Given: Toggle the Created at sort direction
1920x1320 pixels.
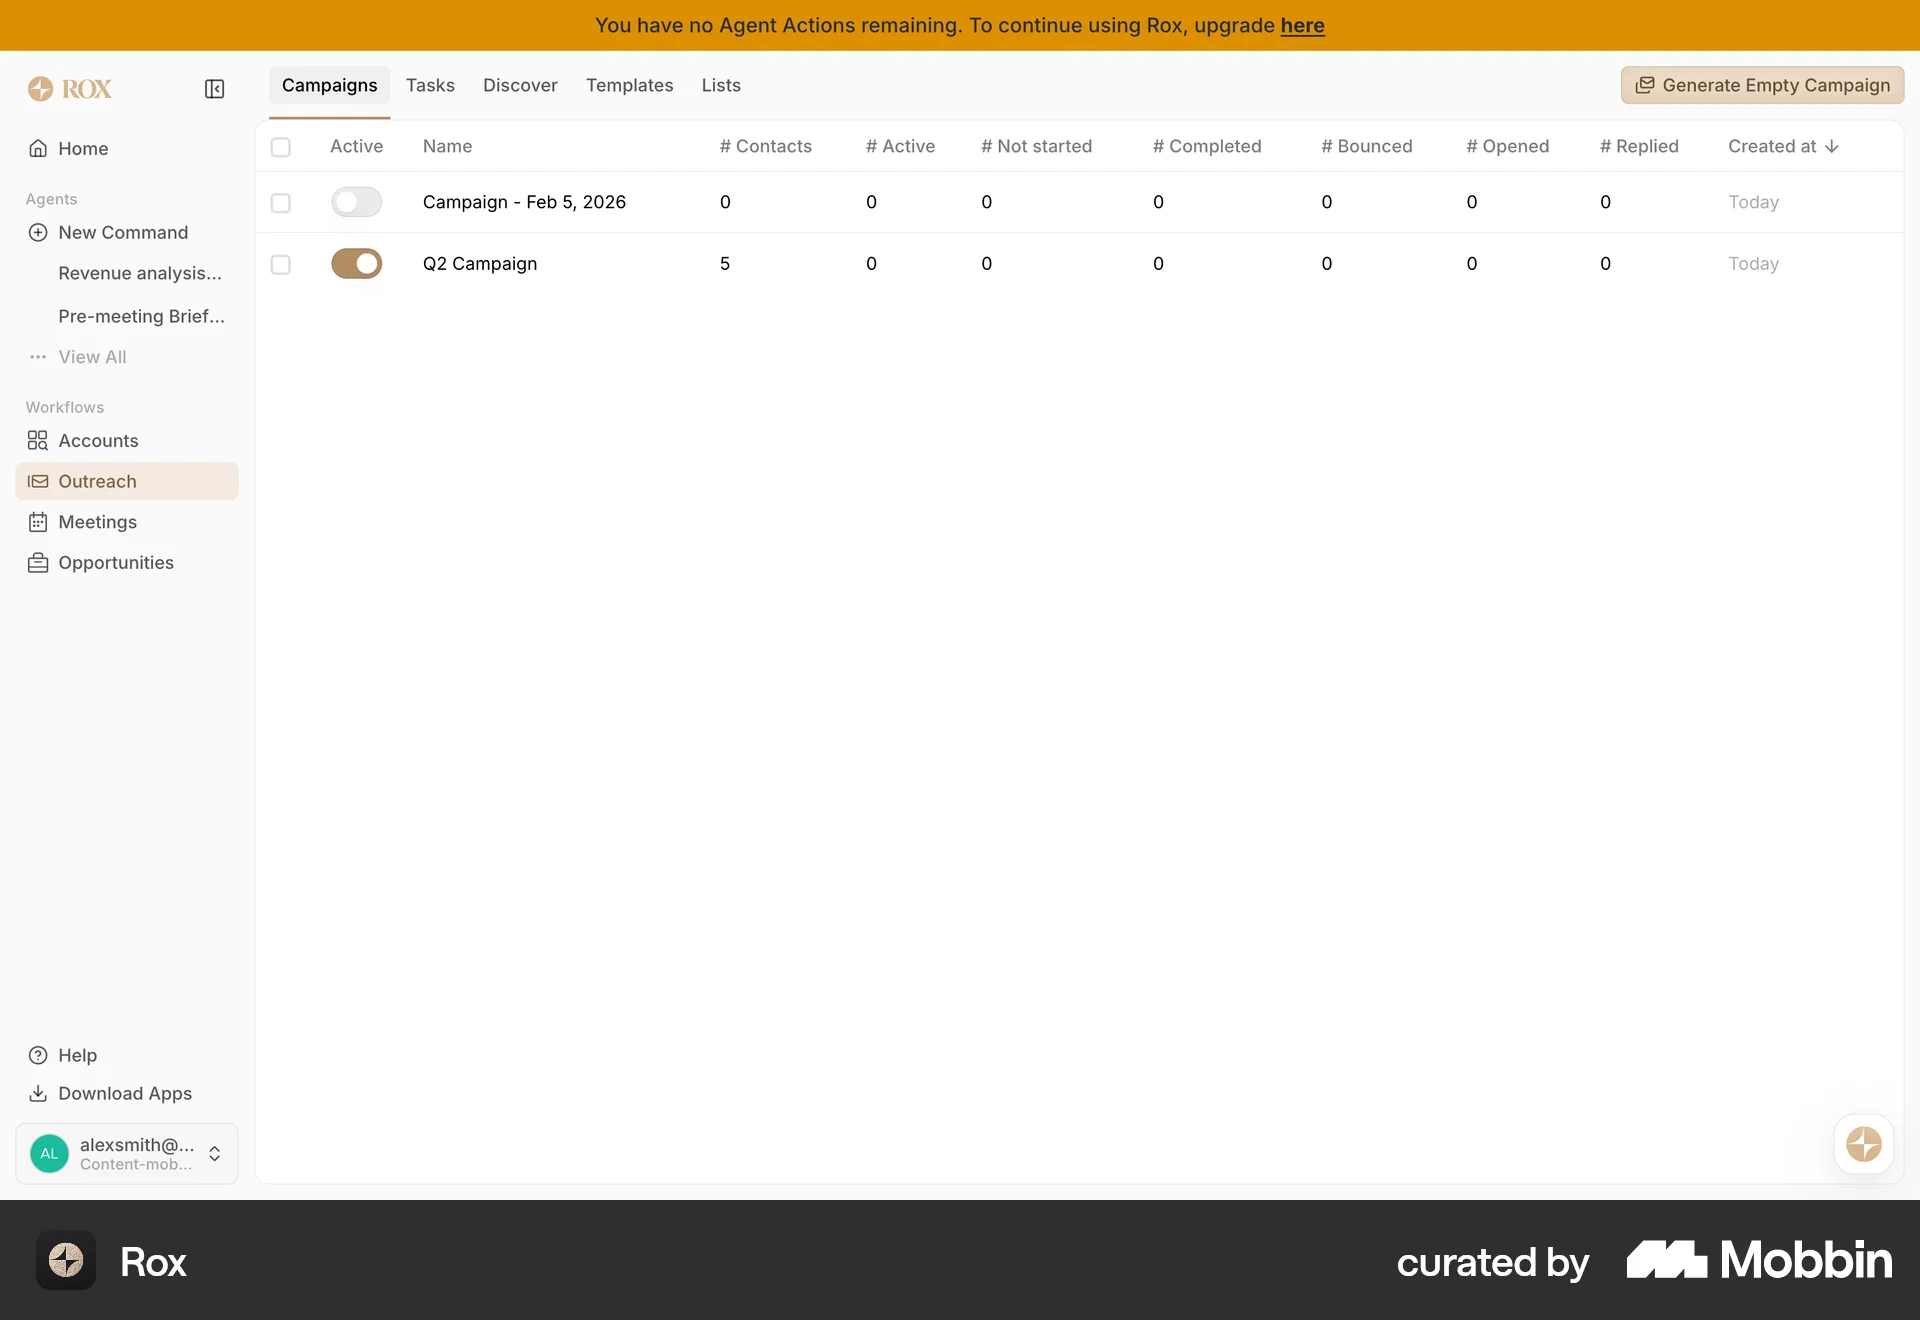Looking at the screenshot, I should point(1831,146).
